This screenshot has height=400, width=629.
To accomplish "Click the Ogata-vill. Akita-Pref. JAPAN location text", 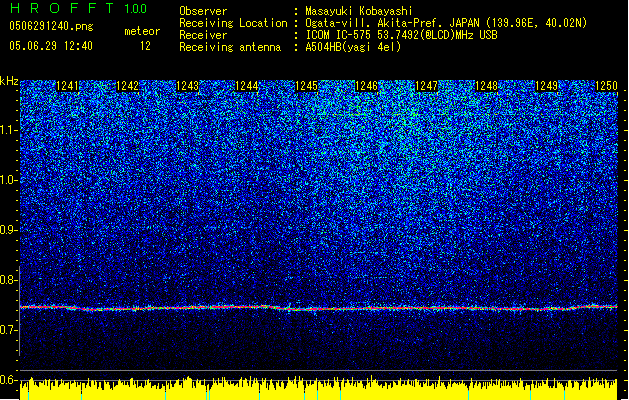I will click(446, 23).
